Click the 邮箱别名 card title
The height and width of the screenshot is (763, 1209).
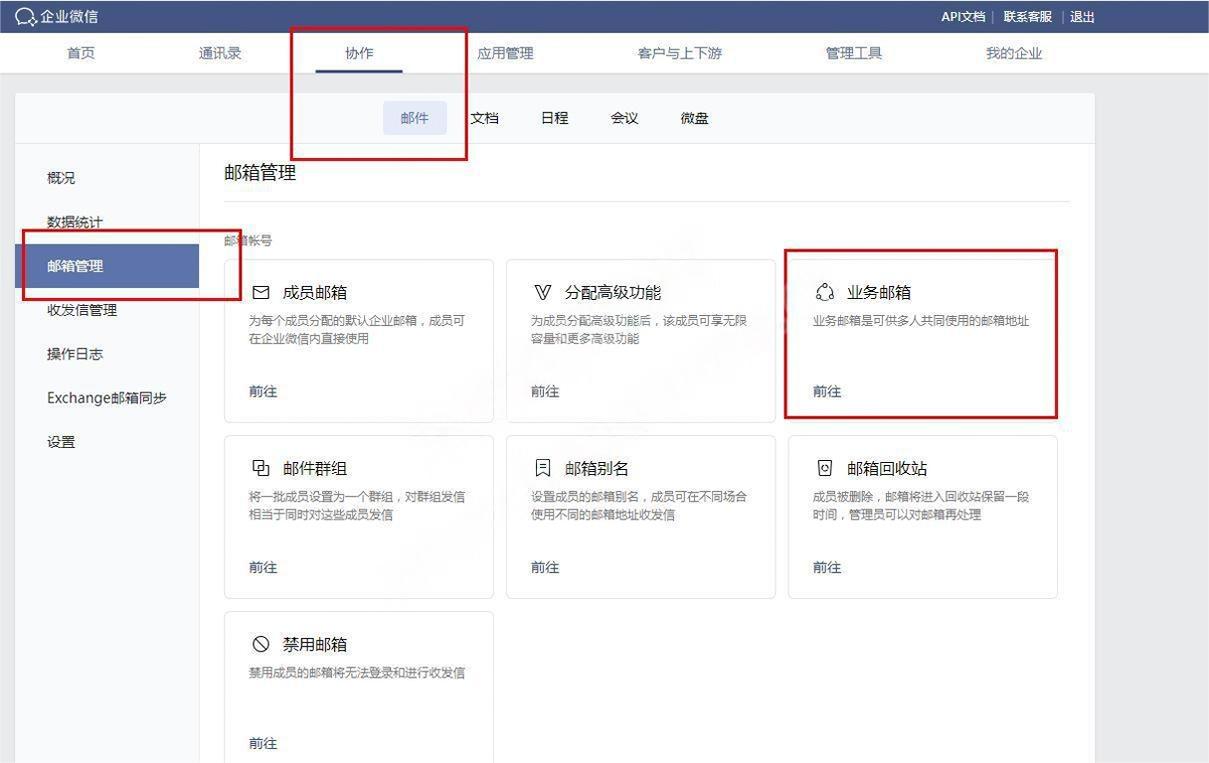[x=597, y=468]
